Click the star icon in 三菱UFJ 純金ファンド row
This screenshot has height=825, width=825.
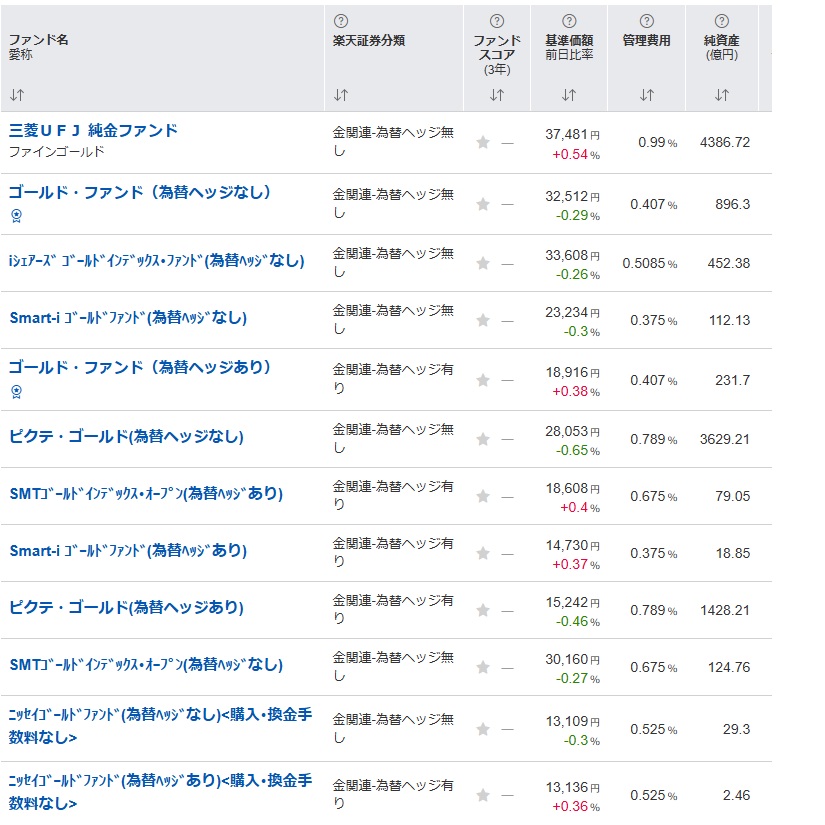[483, 143]
